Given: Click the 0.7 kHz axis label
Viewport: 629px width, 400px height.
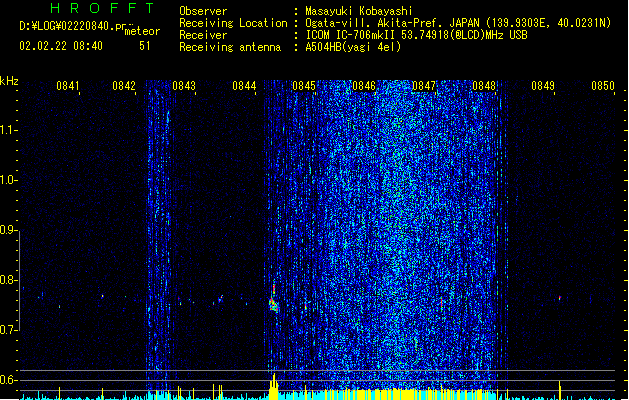Looking at the screenshot, I should point(8,330).
